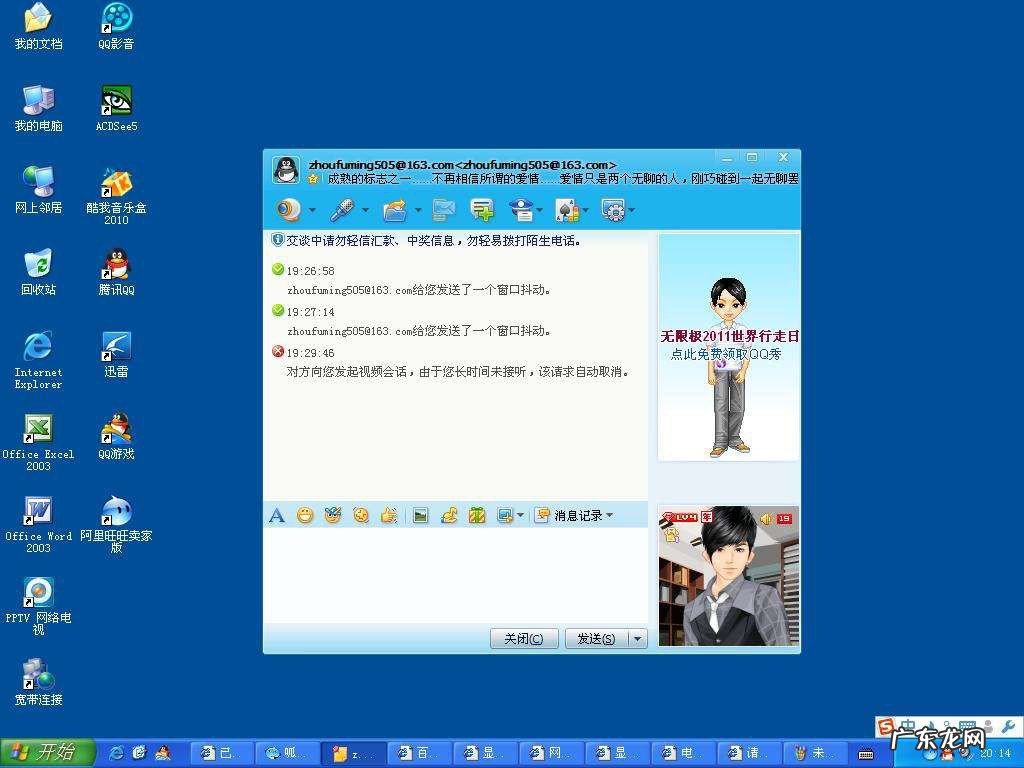
Task: Open font settings with the blue A icon
Action: 276,515
